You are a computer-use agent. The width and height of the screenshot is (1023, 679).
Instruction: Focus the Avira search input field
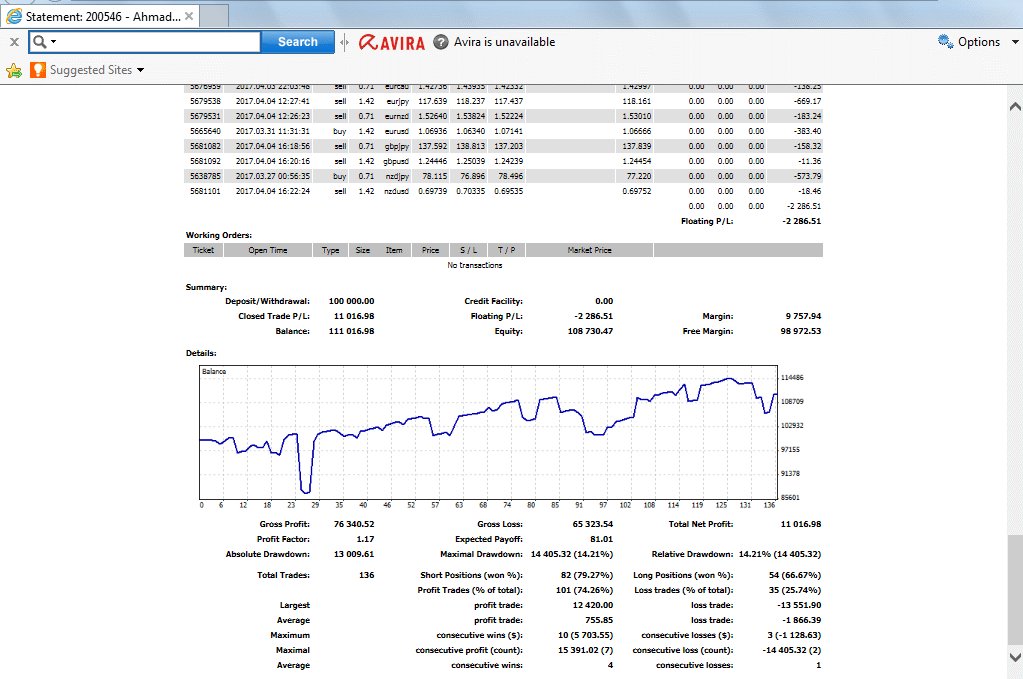[159, 42]
